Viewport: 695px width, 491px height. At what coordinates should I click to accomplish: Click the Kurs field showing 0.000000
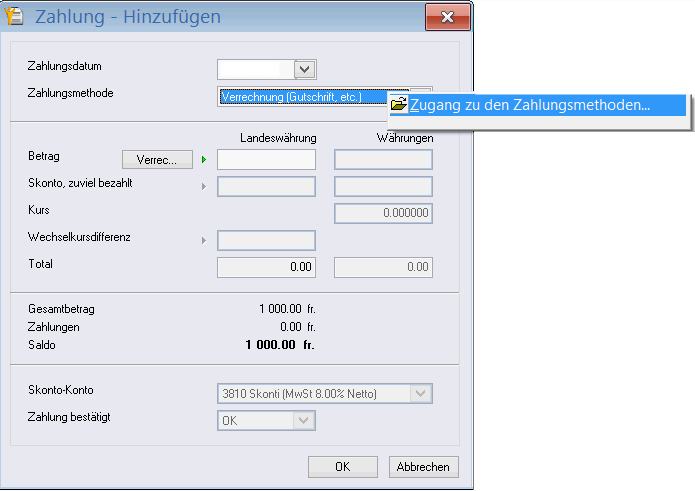(x=383, y=213)
